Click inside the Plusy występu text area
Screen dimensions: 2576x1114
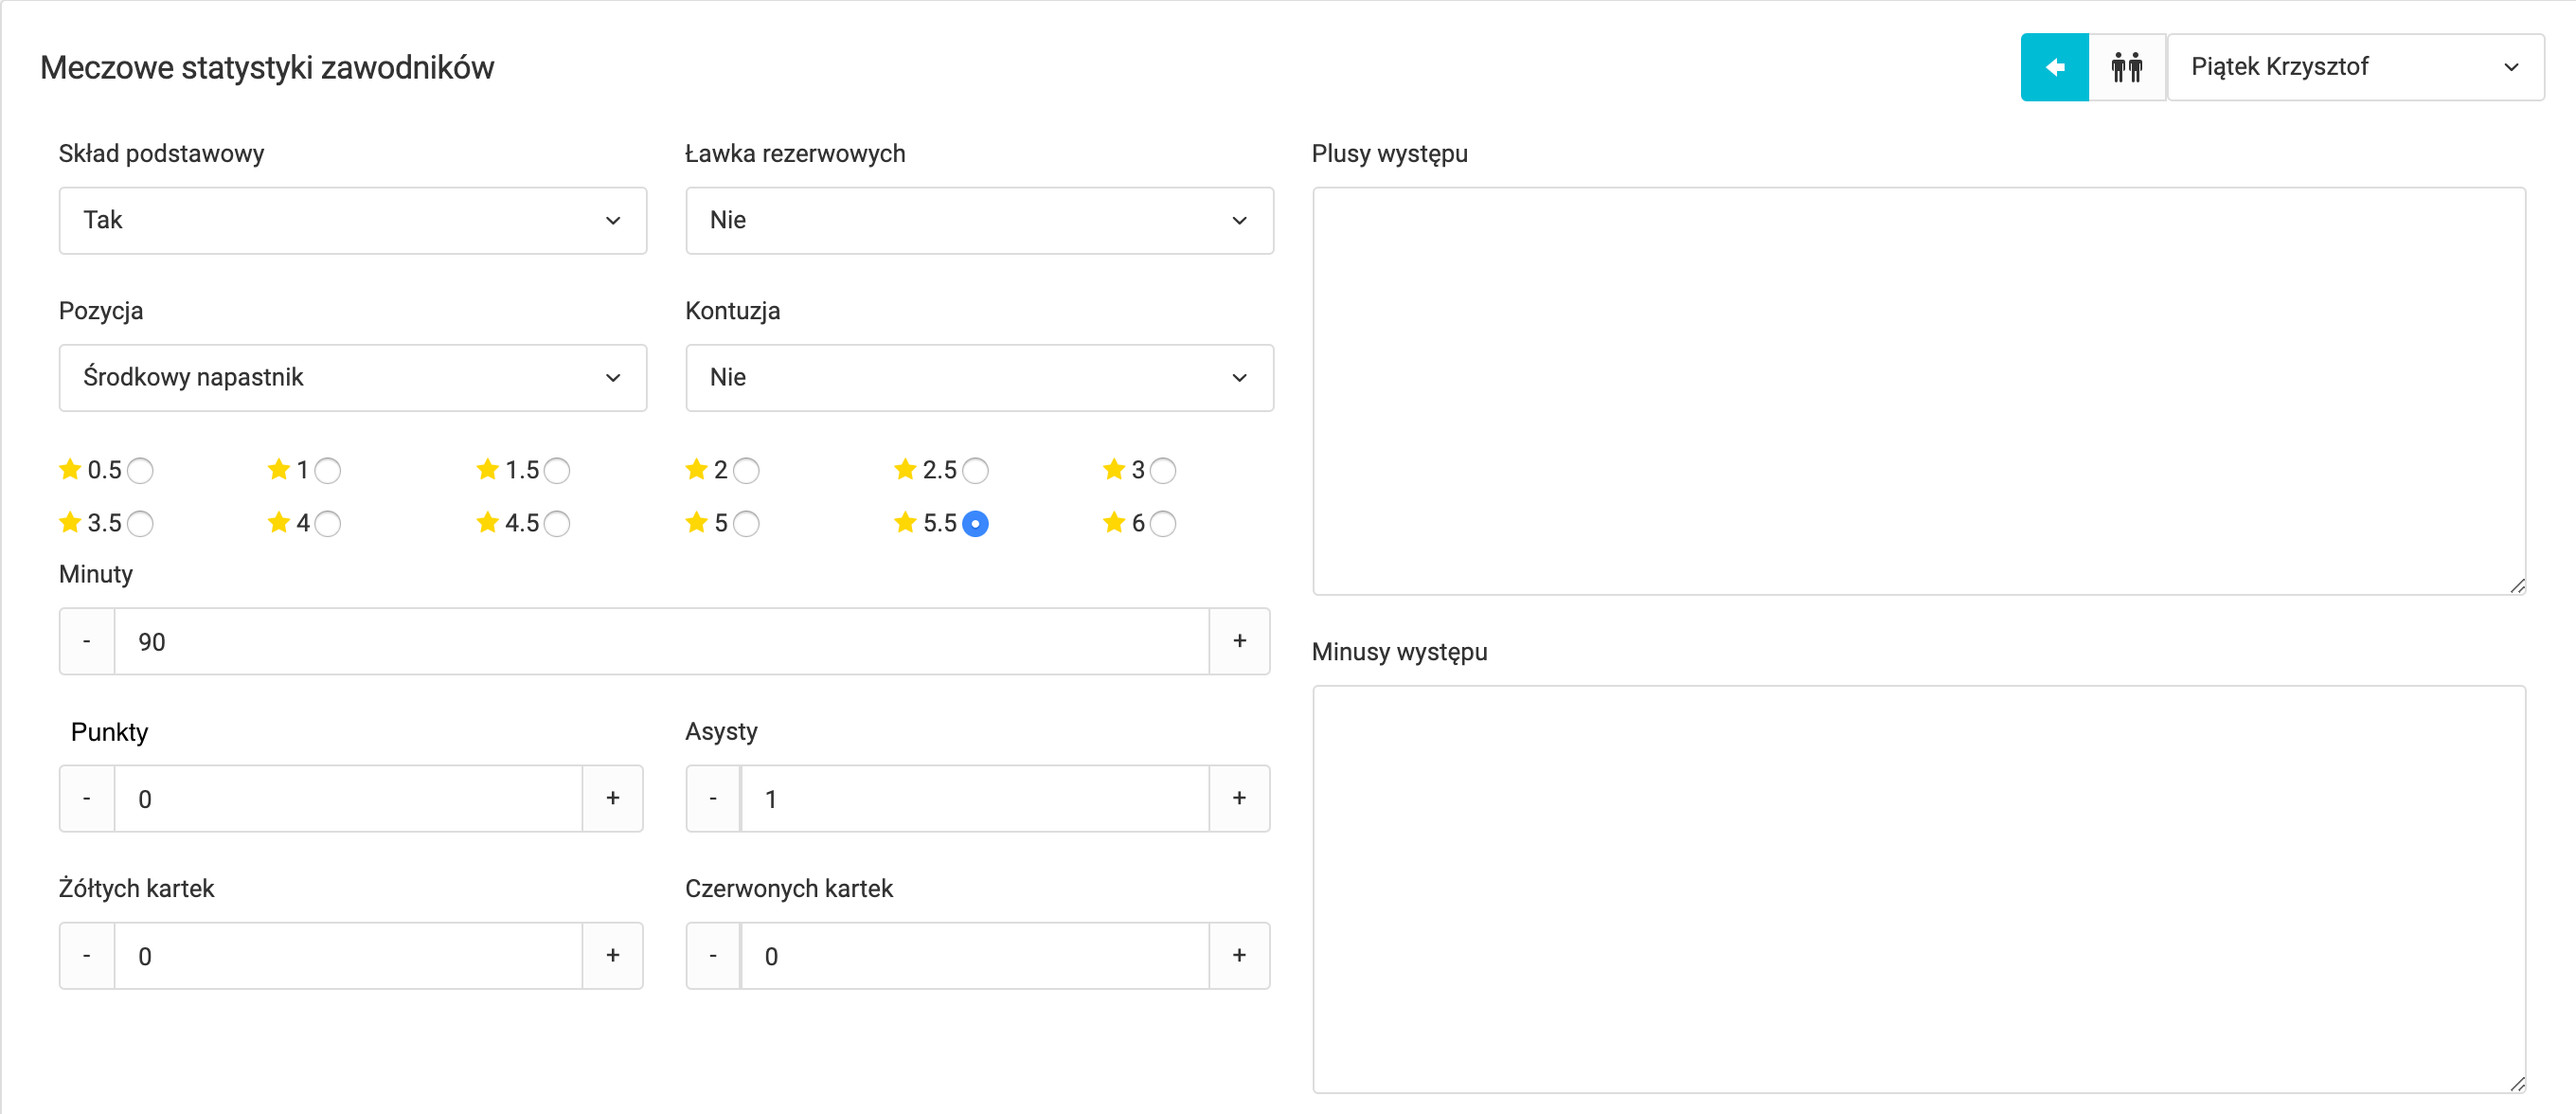[x=1918, y=390]
